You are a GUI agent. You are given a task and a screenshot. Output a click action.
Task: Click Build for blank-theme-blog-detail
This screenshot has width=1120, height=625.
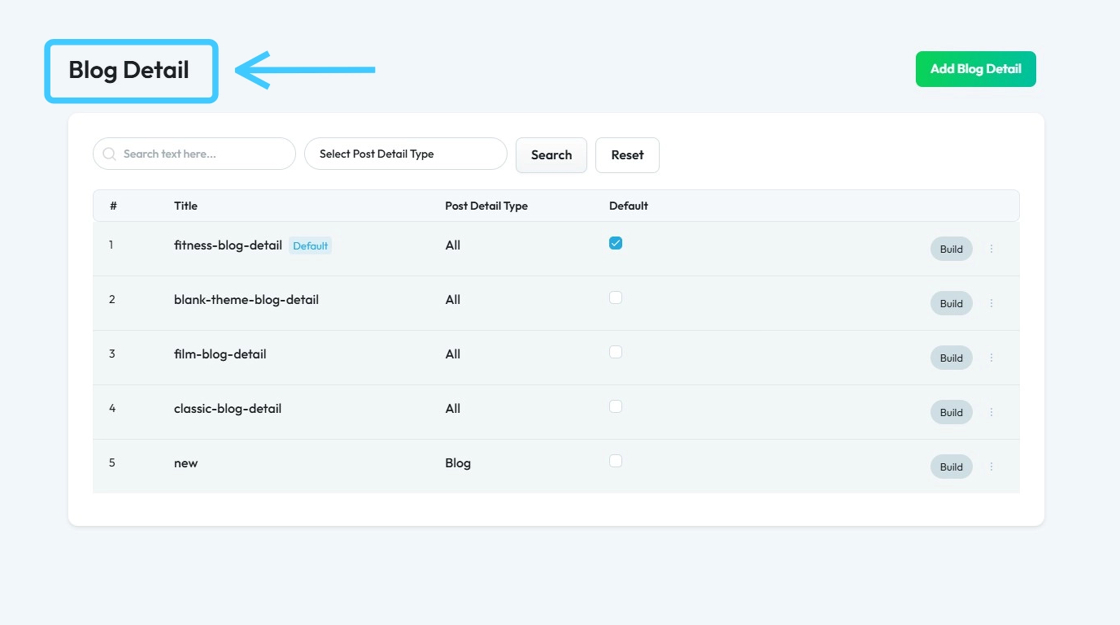[951, 303]
